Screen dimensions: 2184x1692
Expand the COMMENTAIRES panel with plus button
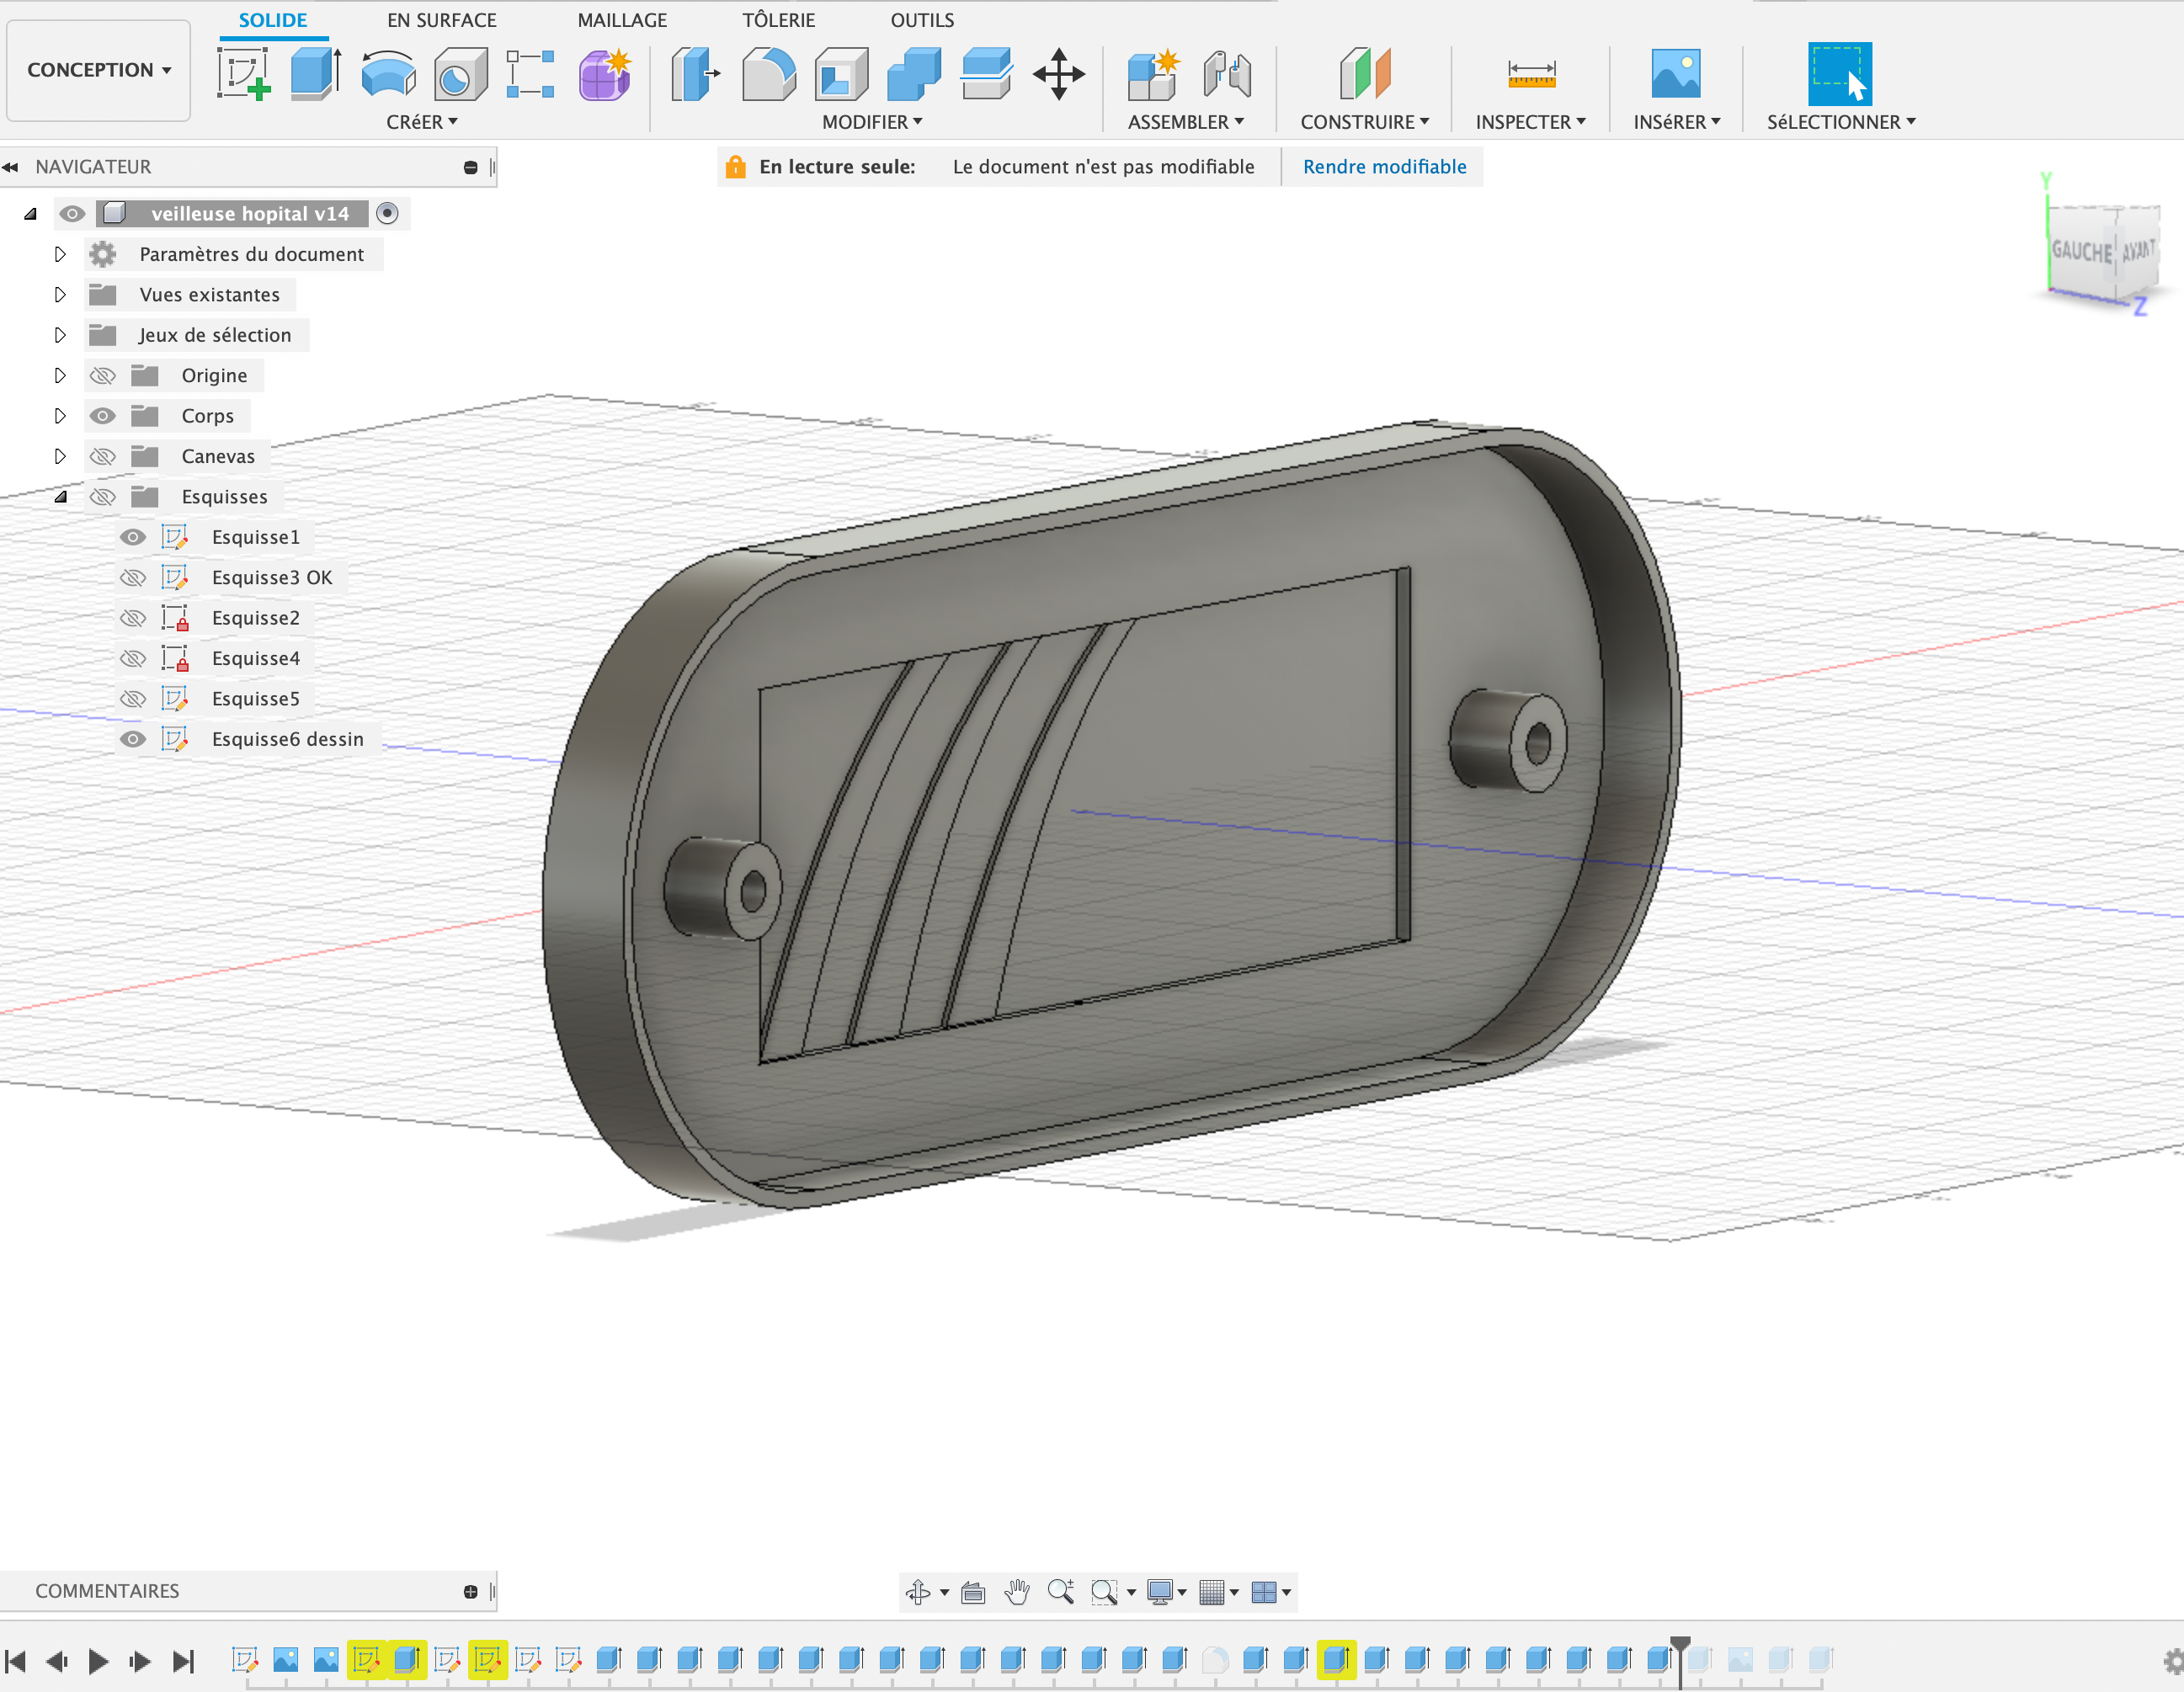pos(470,1591)
